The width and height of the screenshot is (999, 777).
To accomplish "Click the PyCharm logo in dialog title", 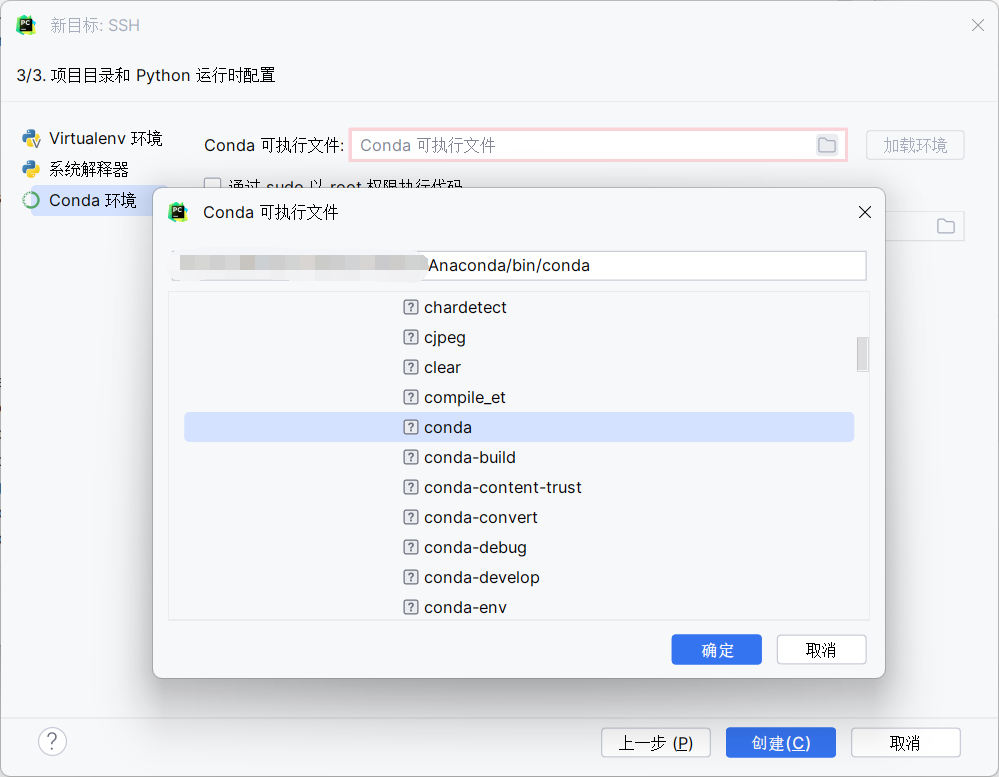I will pos(177,211).
